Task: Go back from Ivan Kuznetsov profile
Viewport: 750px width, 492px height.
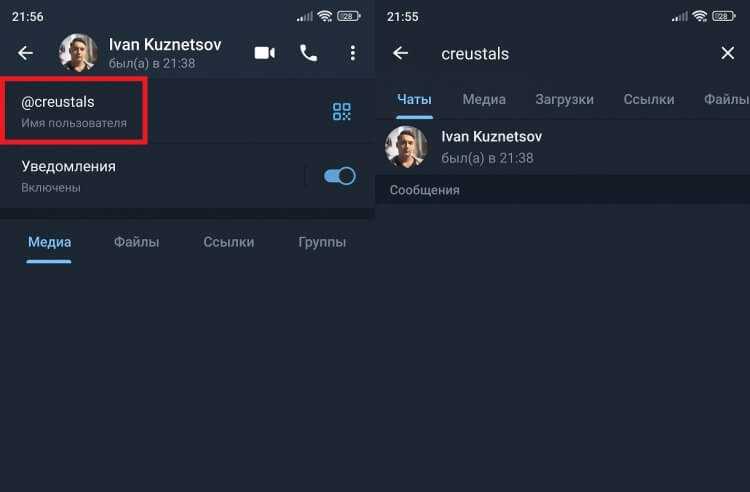Action: [25, 53]
